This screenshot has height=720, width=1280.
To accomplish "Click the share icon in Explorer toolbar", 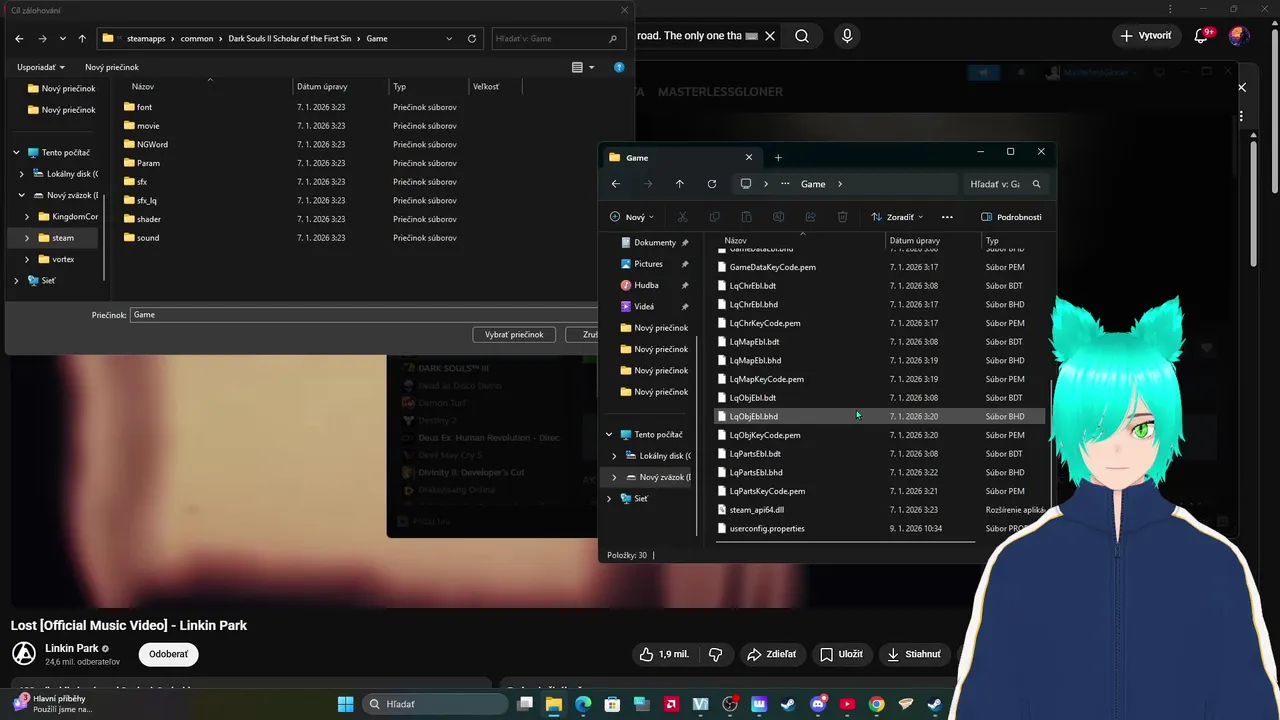I will click(810, 217).
